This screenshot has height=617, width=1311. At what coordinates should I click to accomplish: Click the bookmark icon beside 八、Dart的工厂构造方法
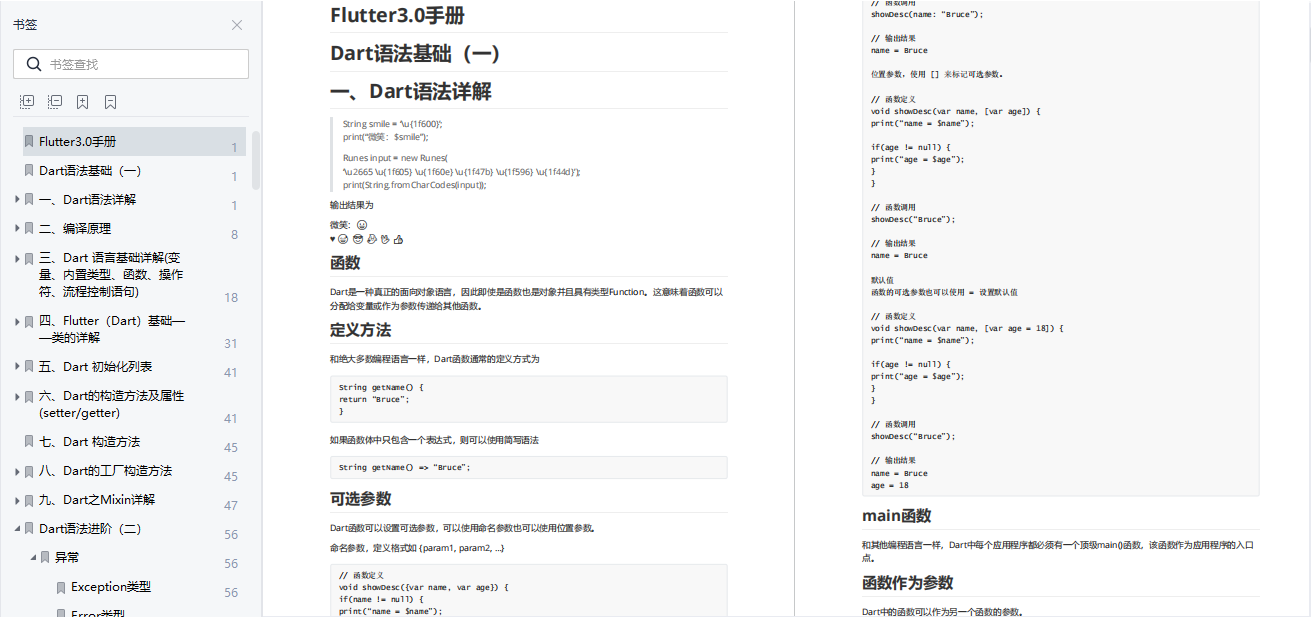(30, 470)
